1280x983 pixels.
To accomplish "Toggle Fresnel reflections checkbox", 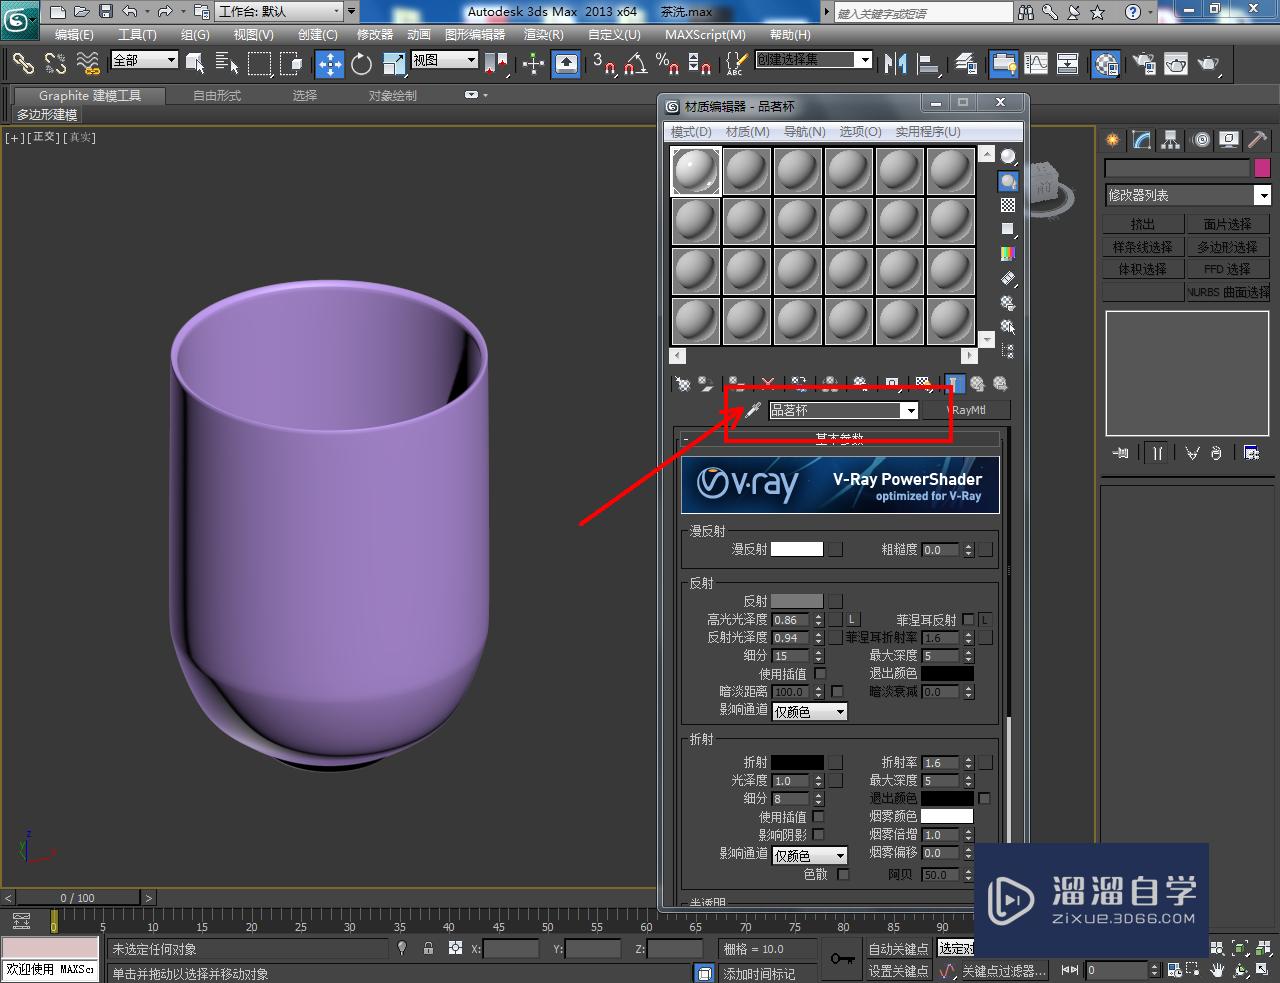I will pos(968,620).
